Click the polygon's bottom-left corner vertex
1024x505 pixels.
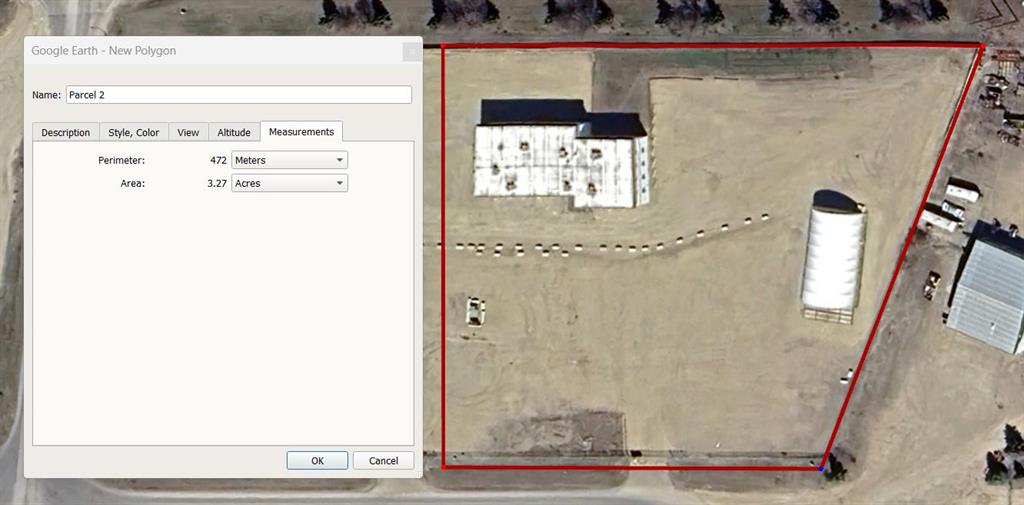tap(443, 466)
